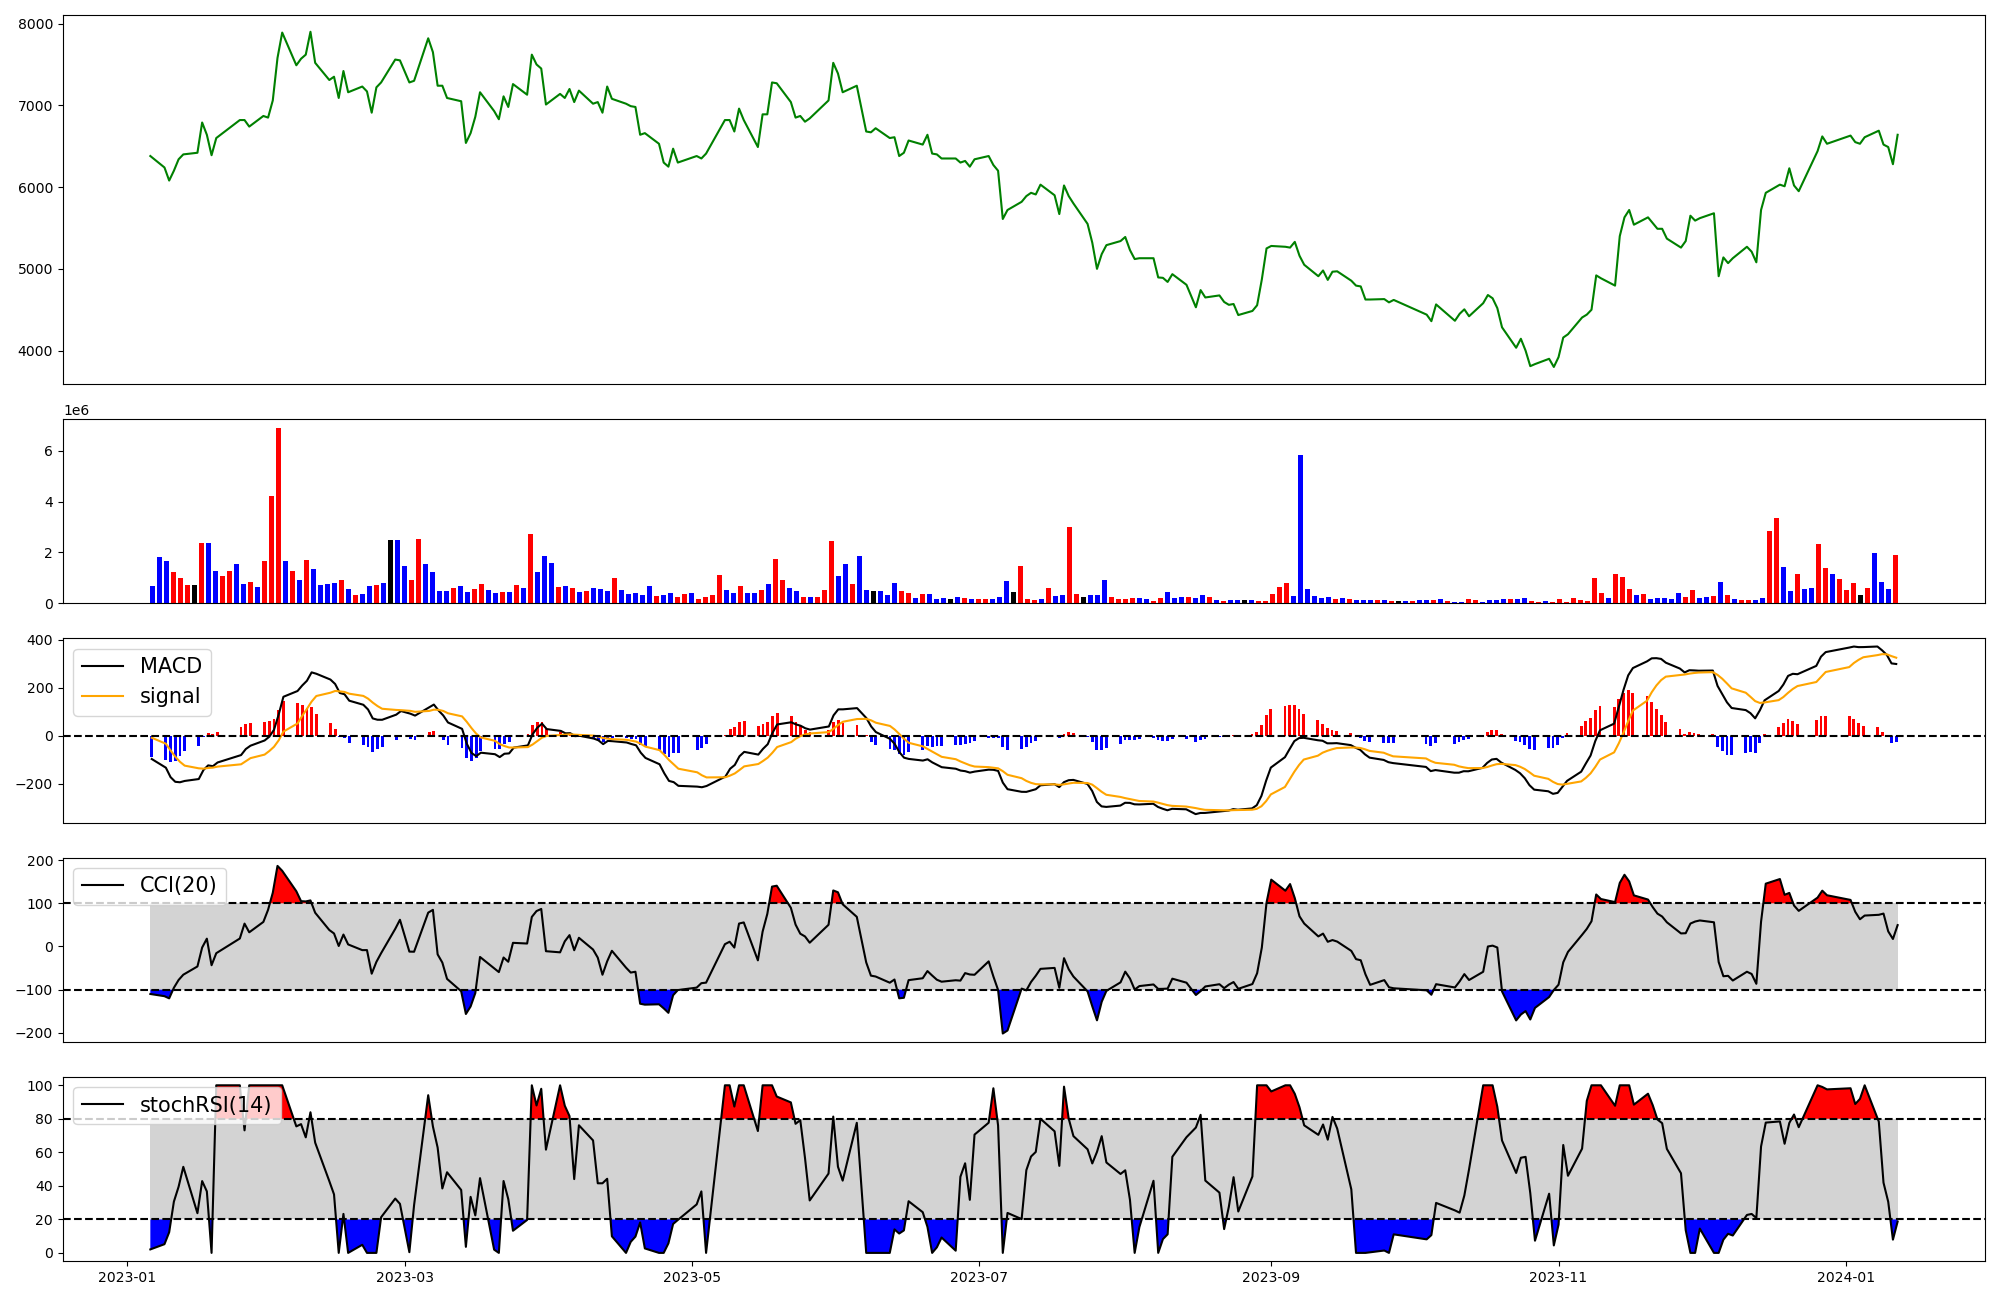Click the 80 tick on stochRSI axis
This screenshot has height=1300, width=2000.
point(44,1119)
